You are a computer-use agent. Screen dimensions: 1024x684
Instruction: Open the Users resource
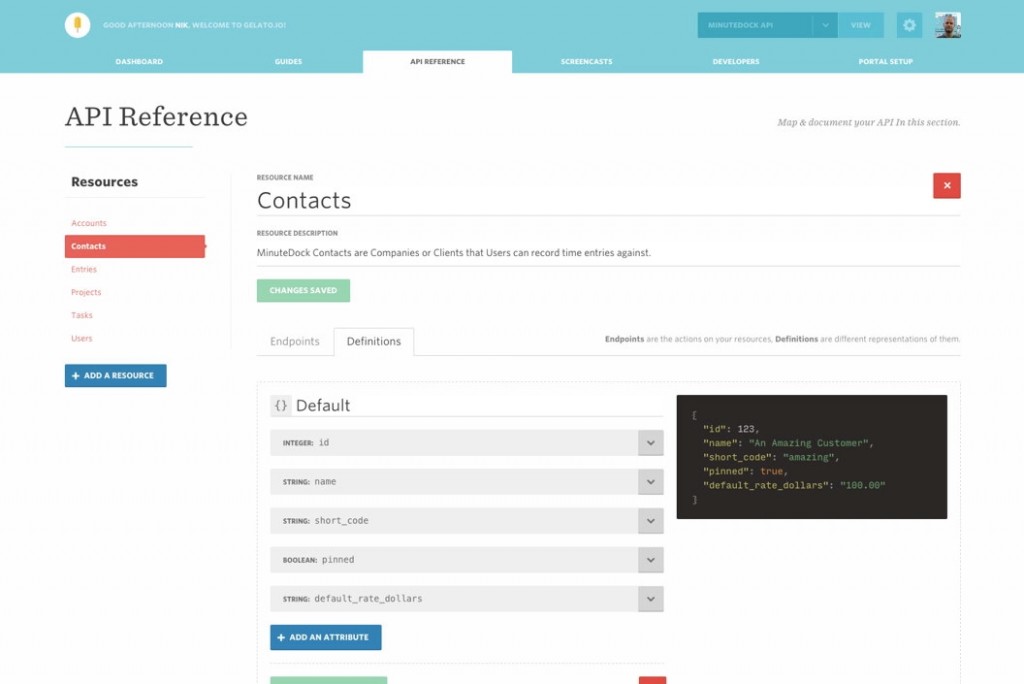coord(82,338)
